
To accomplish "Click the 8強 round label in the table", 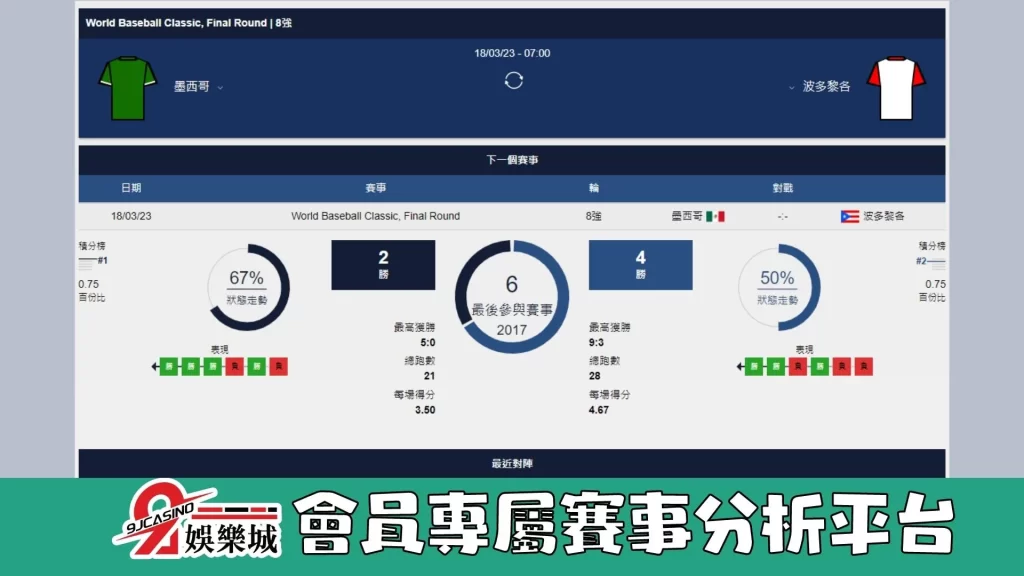I will [593, 215].
